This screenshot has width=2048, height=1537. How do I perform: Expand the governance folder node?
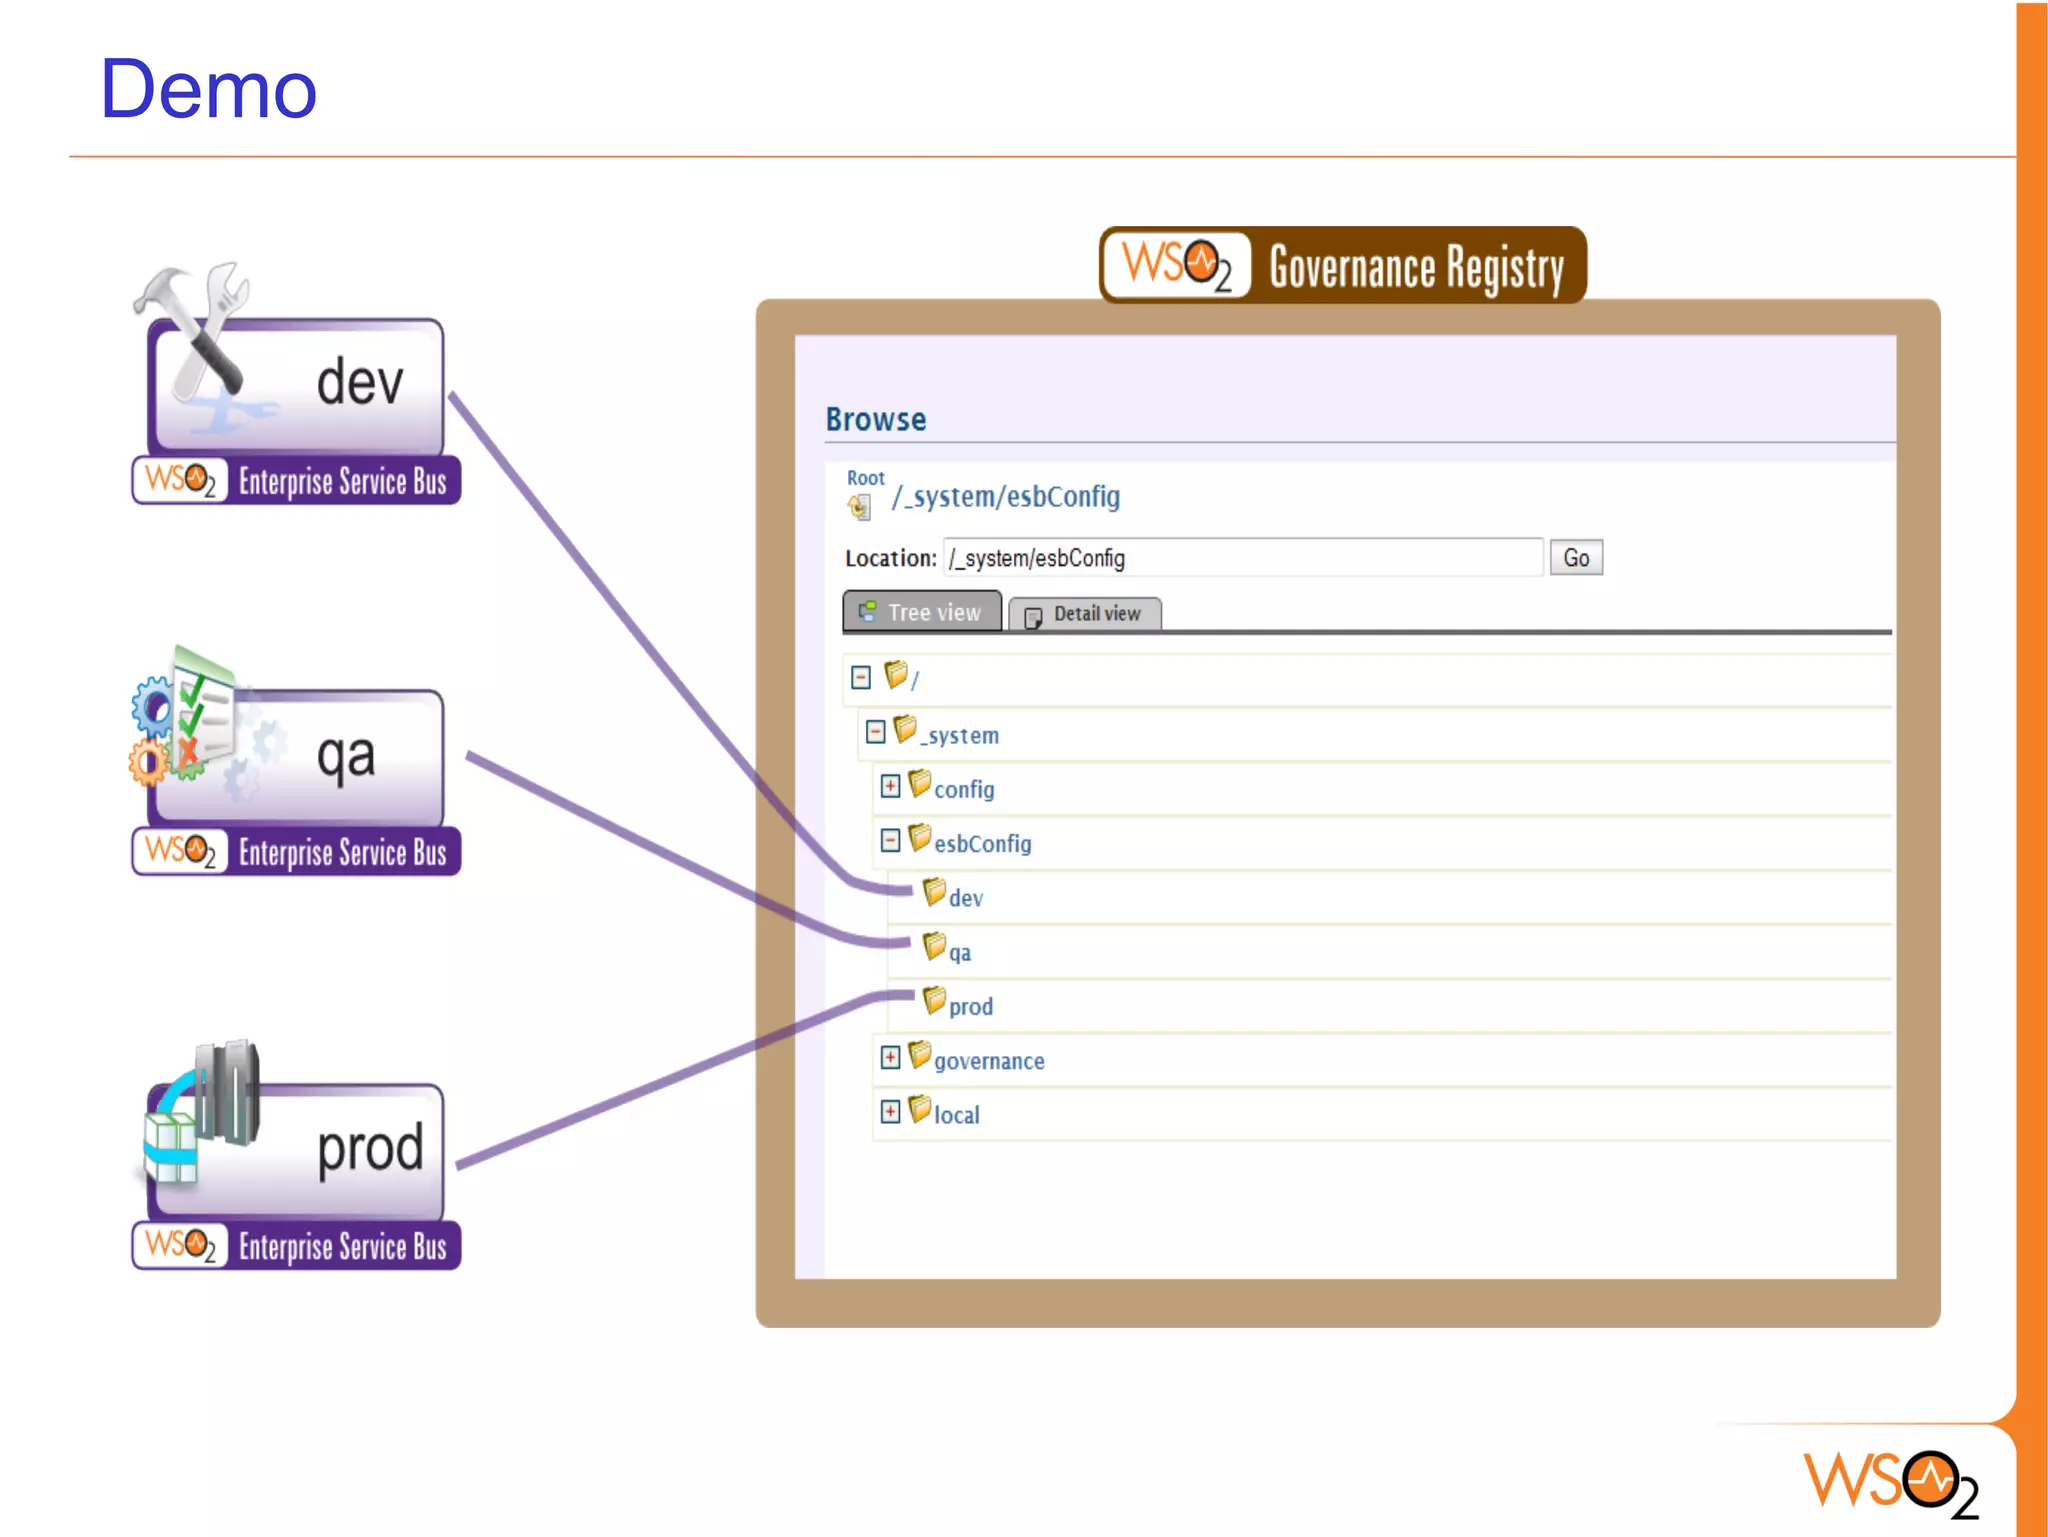tap(890, 1057)
